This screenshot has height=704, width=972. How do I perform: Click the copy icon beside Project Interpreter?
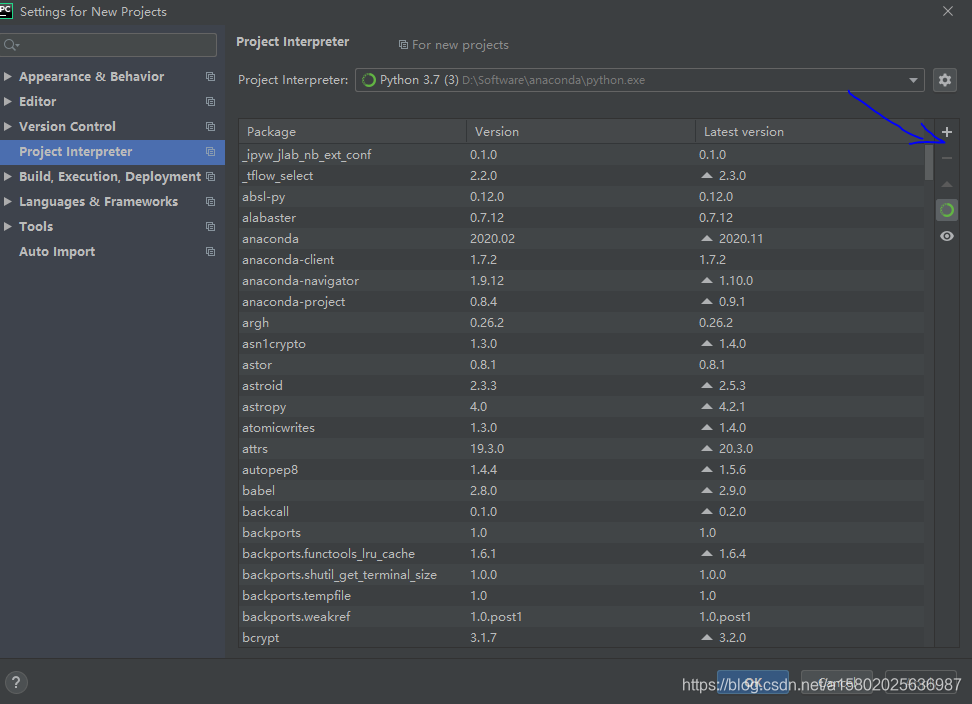[210, 151]
